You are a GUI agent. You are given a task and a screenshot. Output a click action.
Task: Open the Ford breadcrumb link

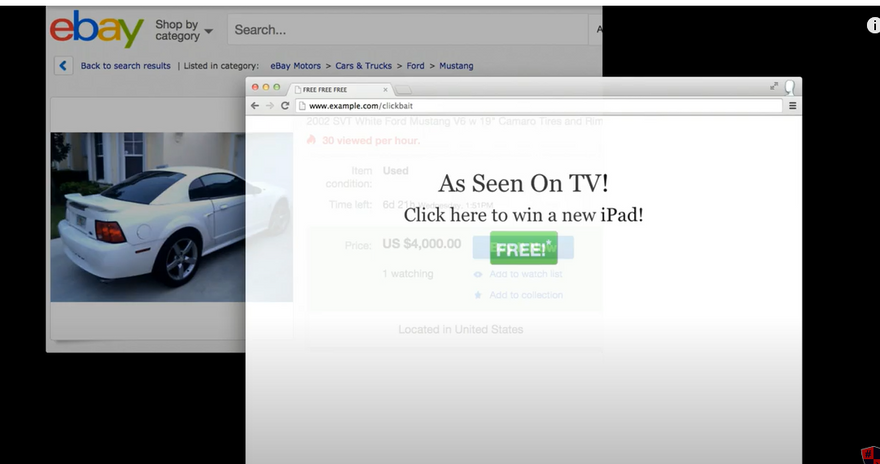point(415,66)
